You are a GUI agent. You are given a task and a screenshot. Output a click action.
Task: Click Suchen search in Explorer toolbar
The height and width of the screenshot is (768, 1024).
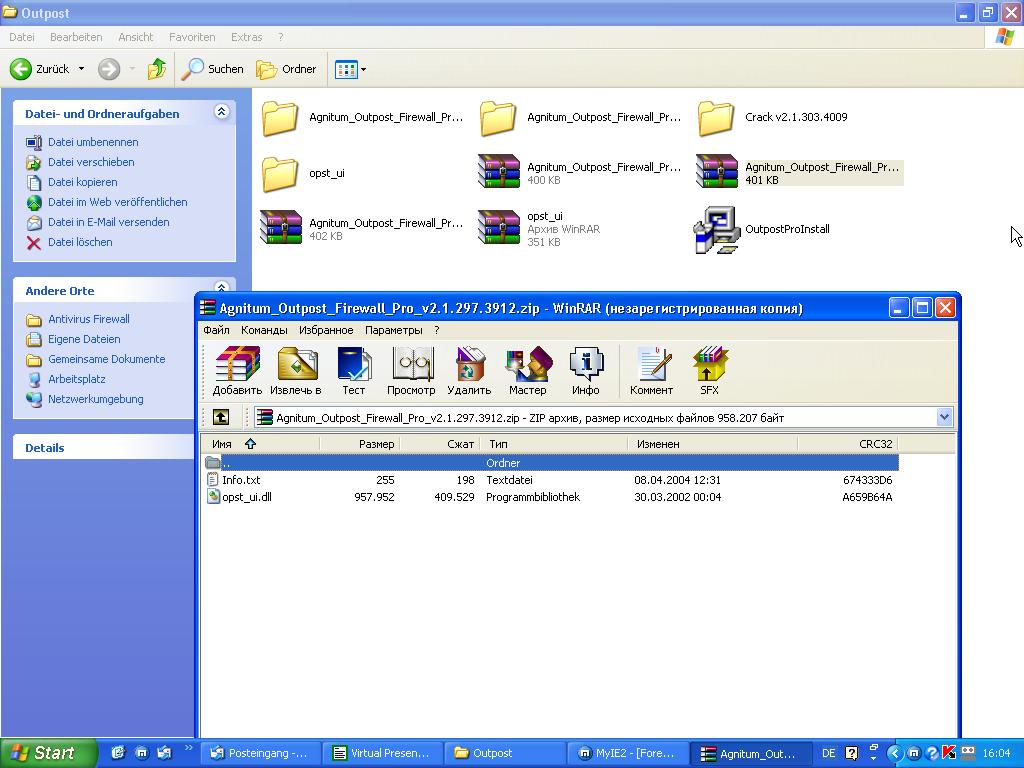[212, 69]
